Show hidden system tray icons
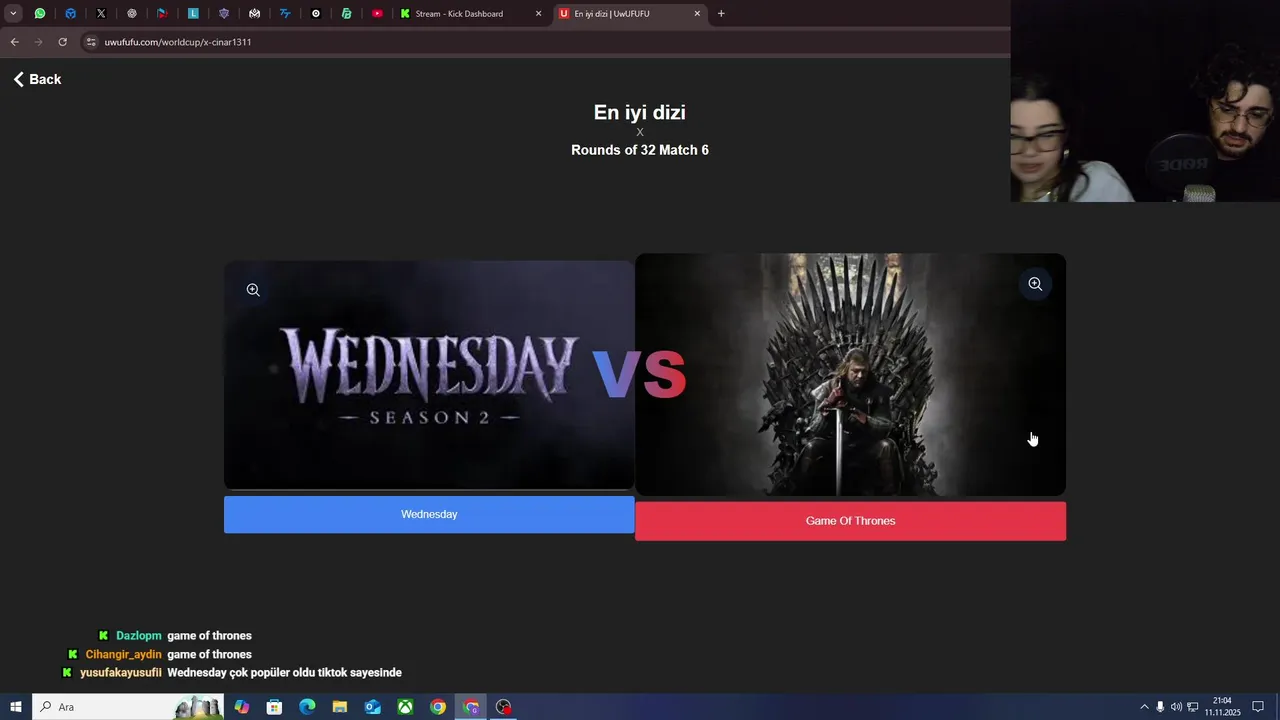This screenshot has width=1280, height=720. (1144, 707)
